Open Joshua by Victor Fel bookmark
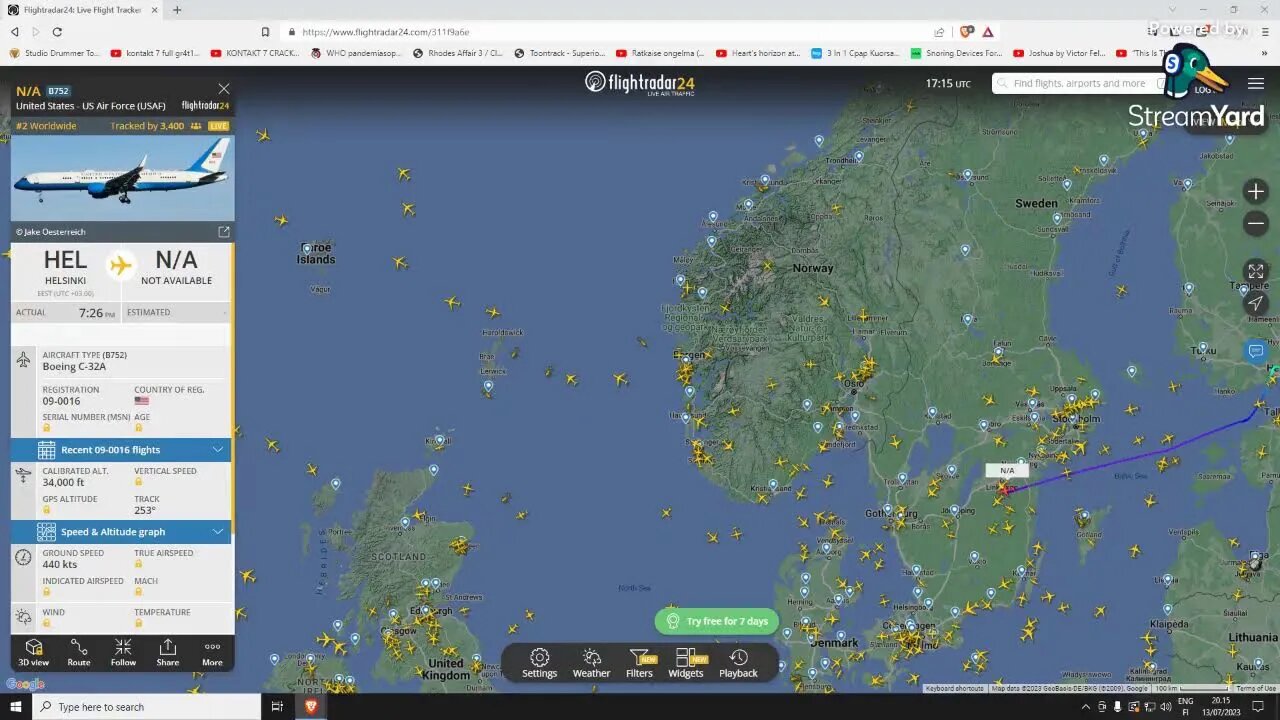This screenshot has width=1280, height=720. [1060, 53]
